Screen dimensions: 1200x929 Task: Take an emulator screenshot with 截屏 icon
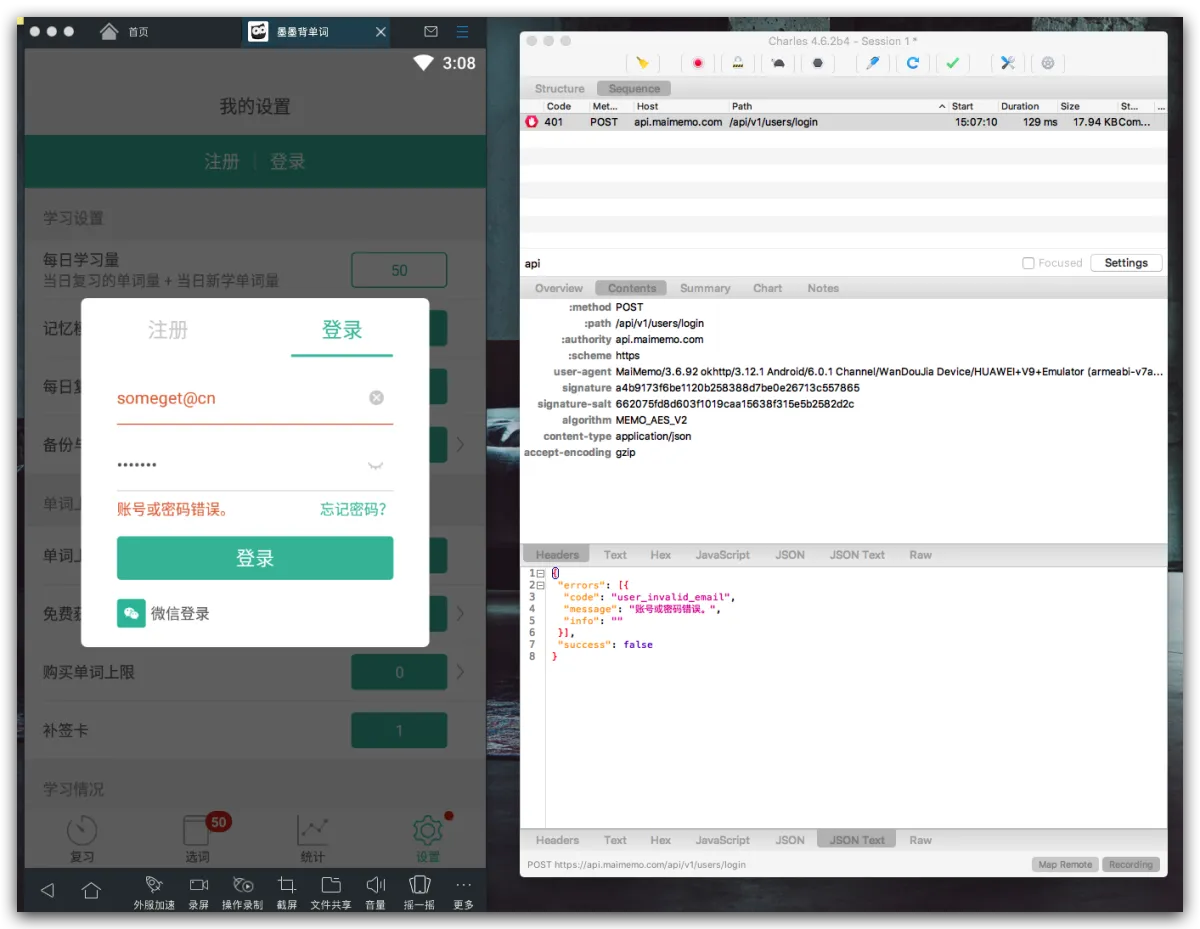(x=287, y=892)
